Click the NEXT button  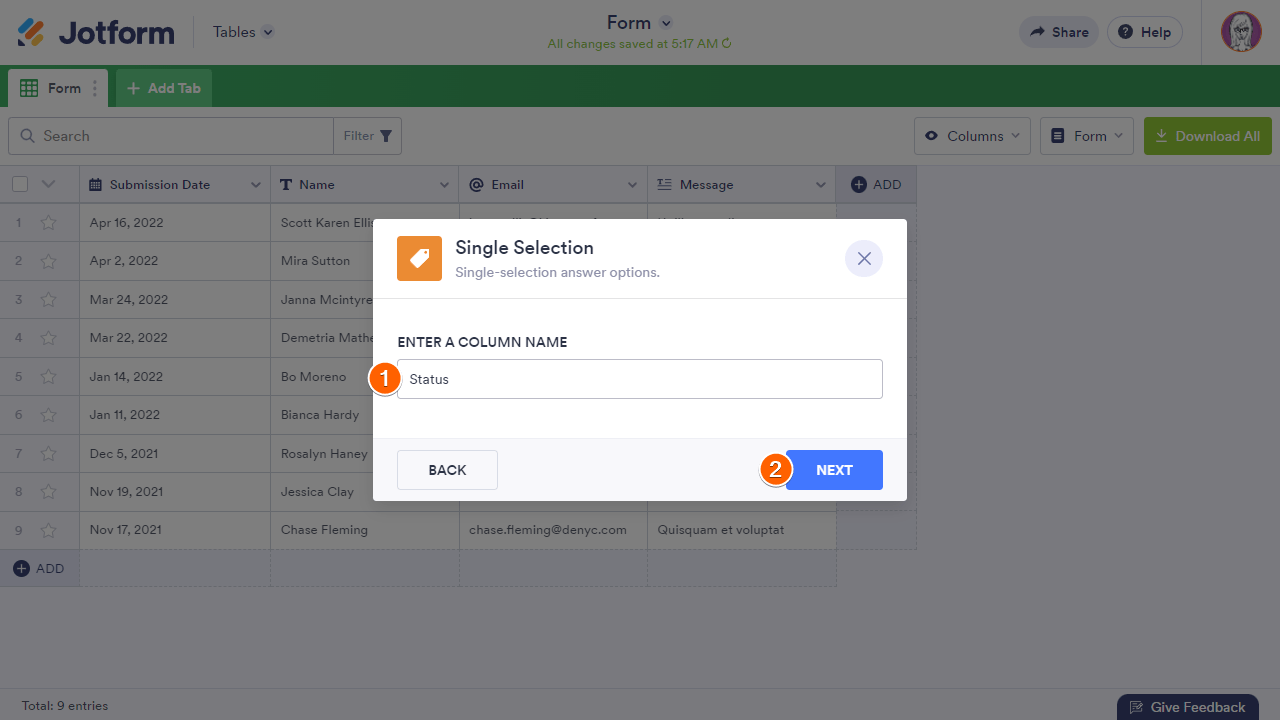point(834,470)
